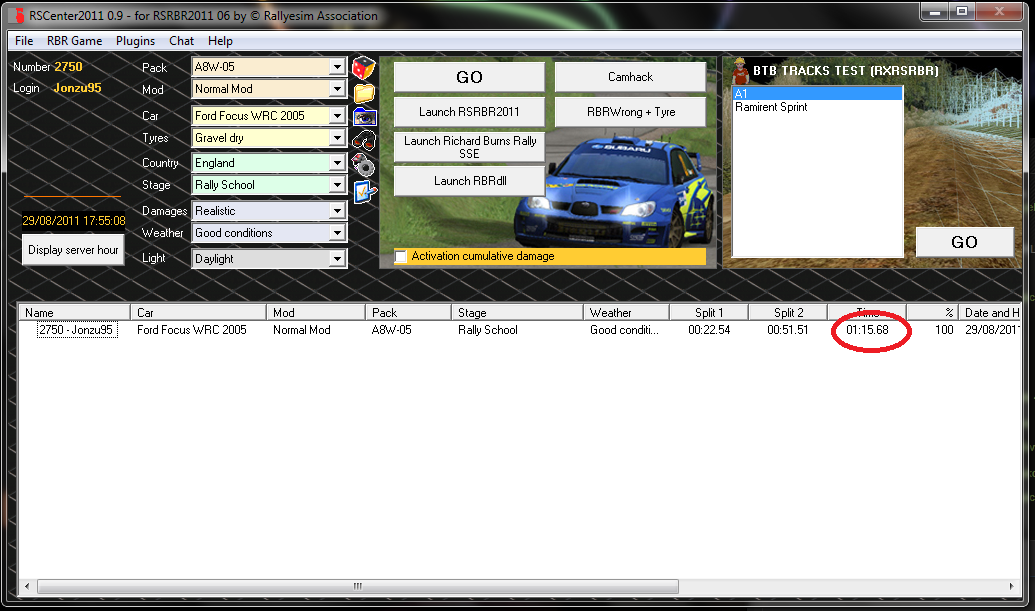Expand the Pack dropdown A8W-05
The width and height of the screenshot is (1035, 611).
[x=337, y=67]
